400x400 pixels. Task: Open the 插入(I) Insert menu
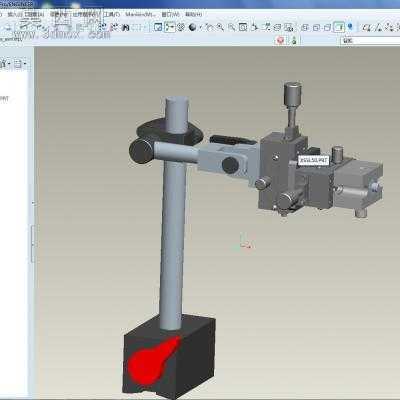point(15,15)
